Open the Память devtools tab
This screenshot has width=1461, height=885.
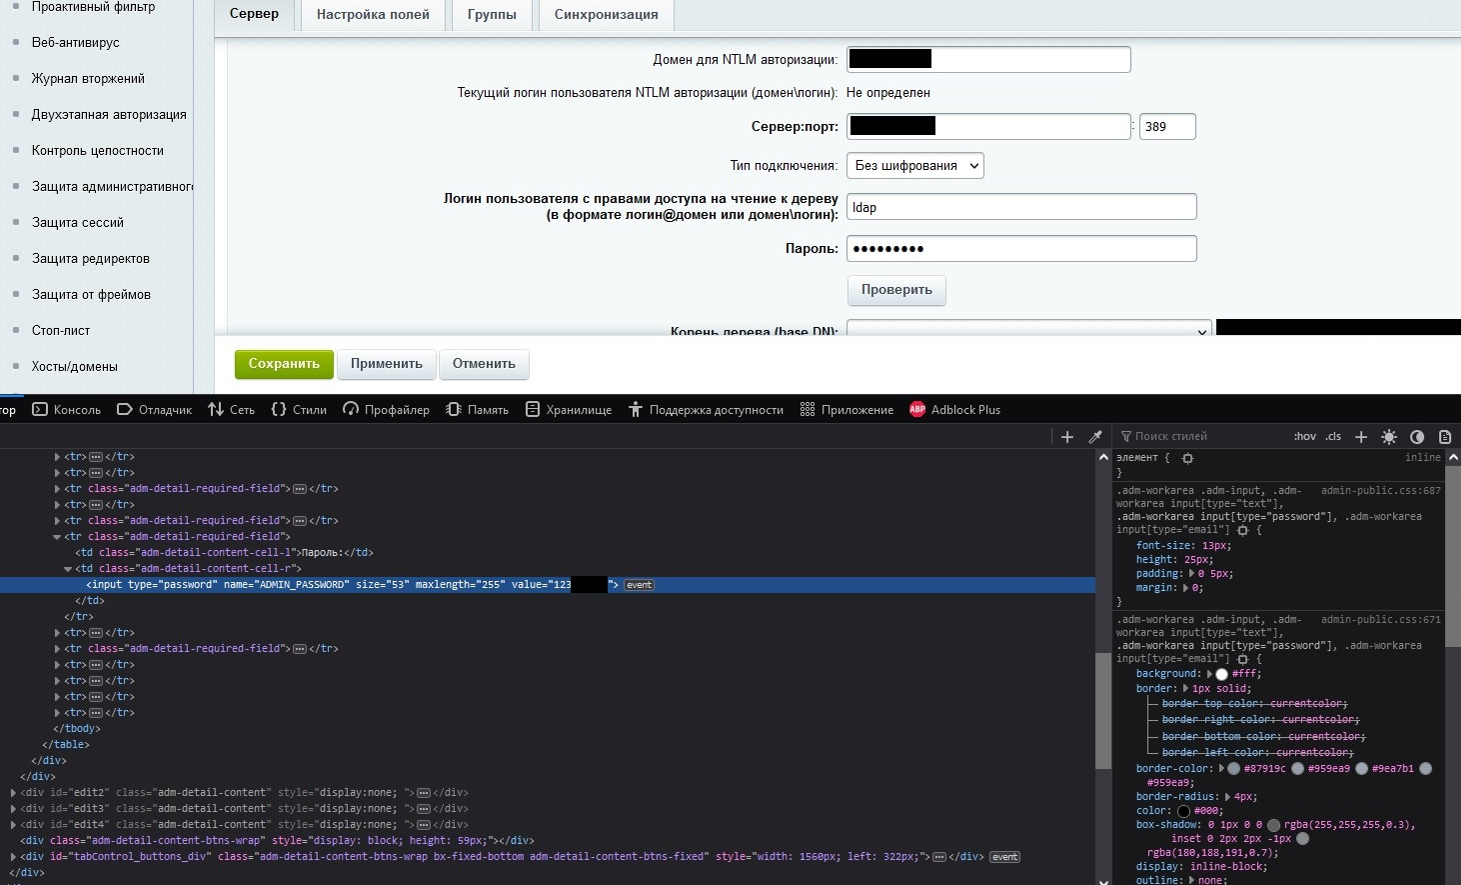(x=477, y=409)
